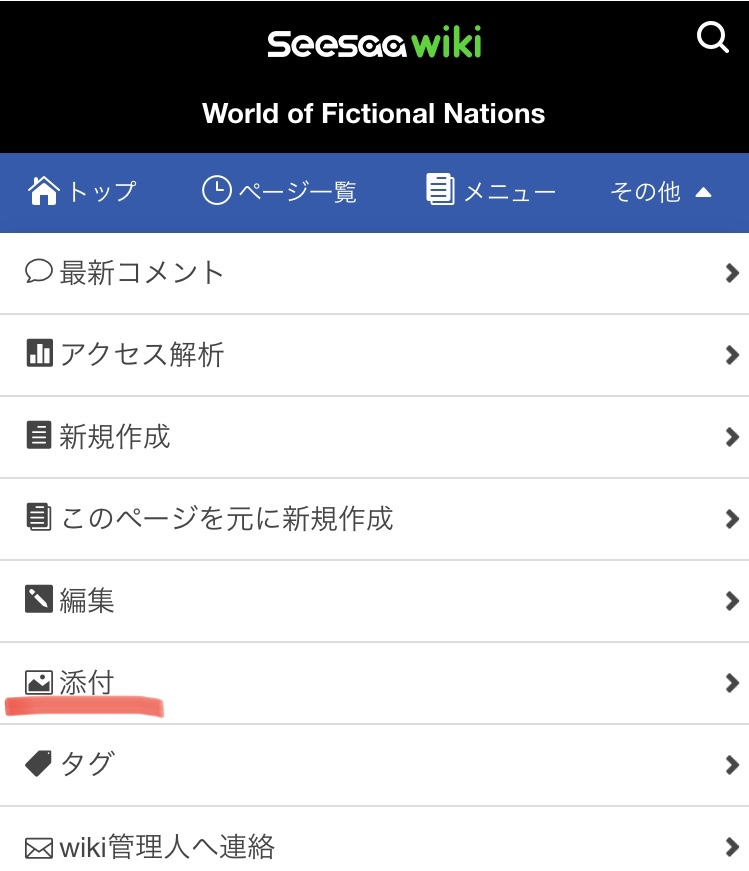This screenshot has width=749, height=871.
Task: Click the tag icon for タグ
Action: (x=38, y=763)
